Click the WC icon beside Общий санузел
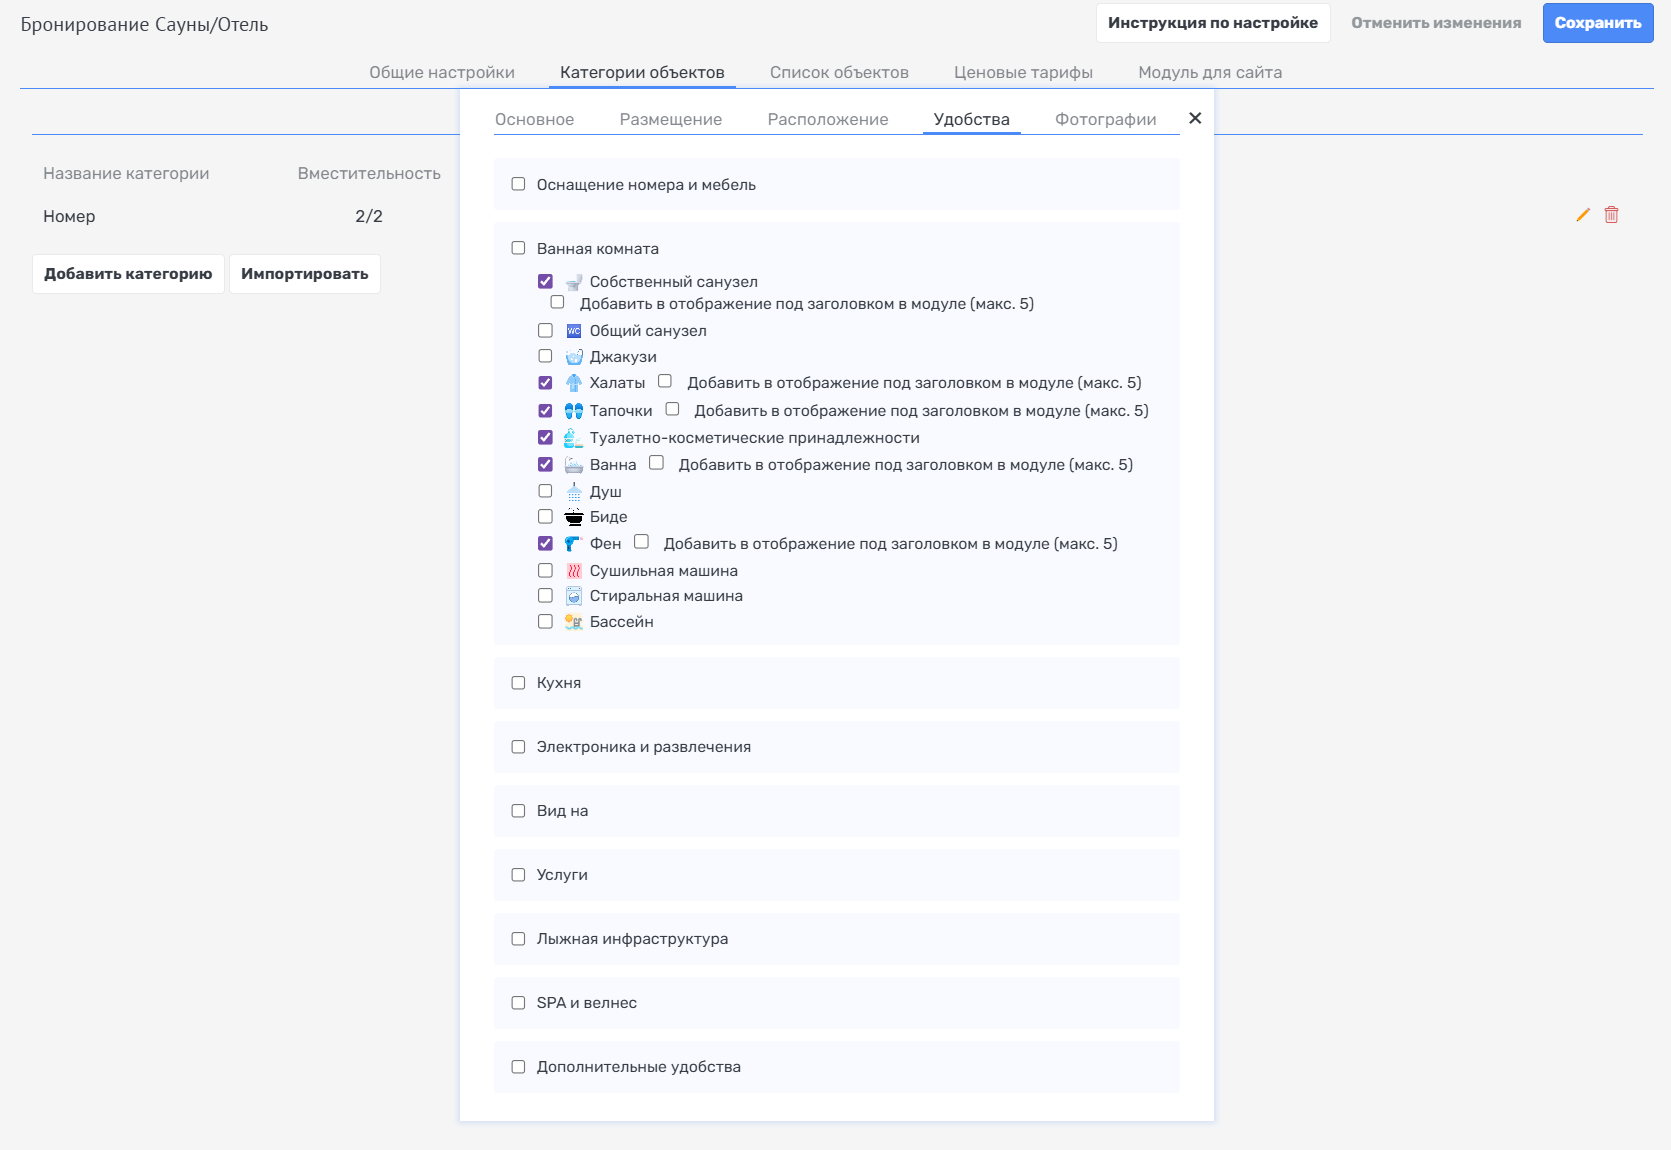 pyautogui.click(x=574, y=331)
